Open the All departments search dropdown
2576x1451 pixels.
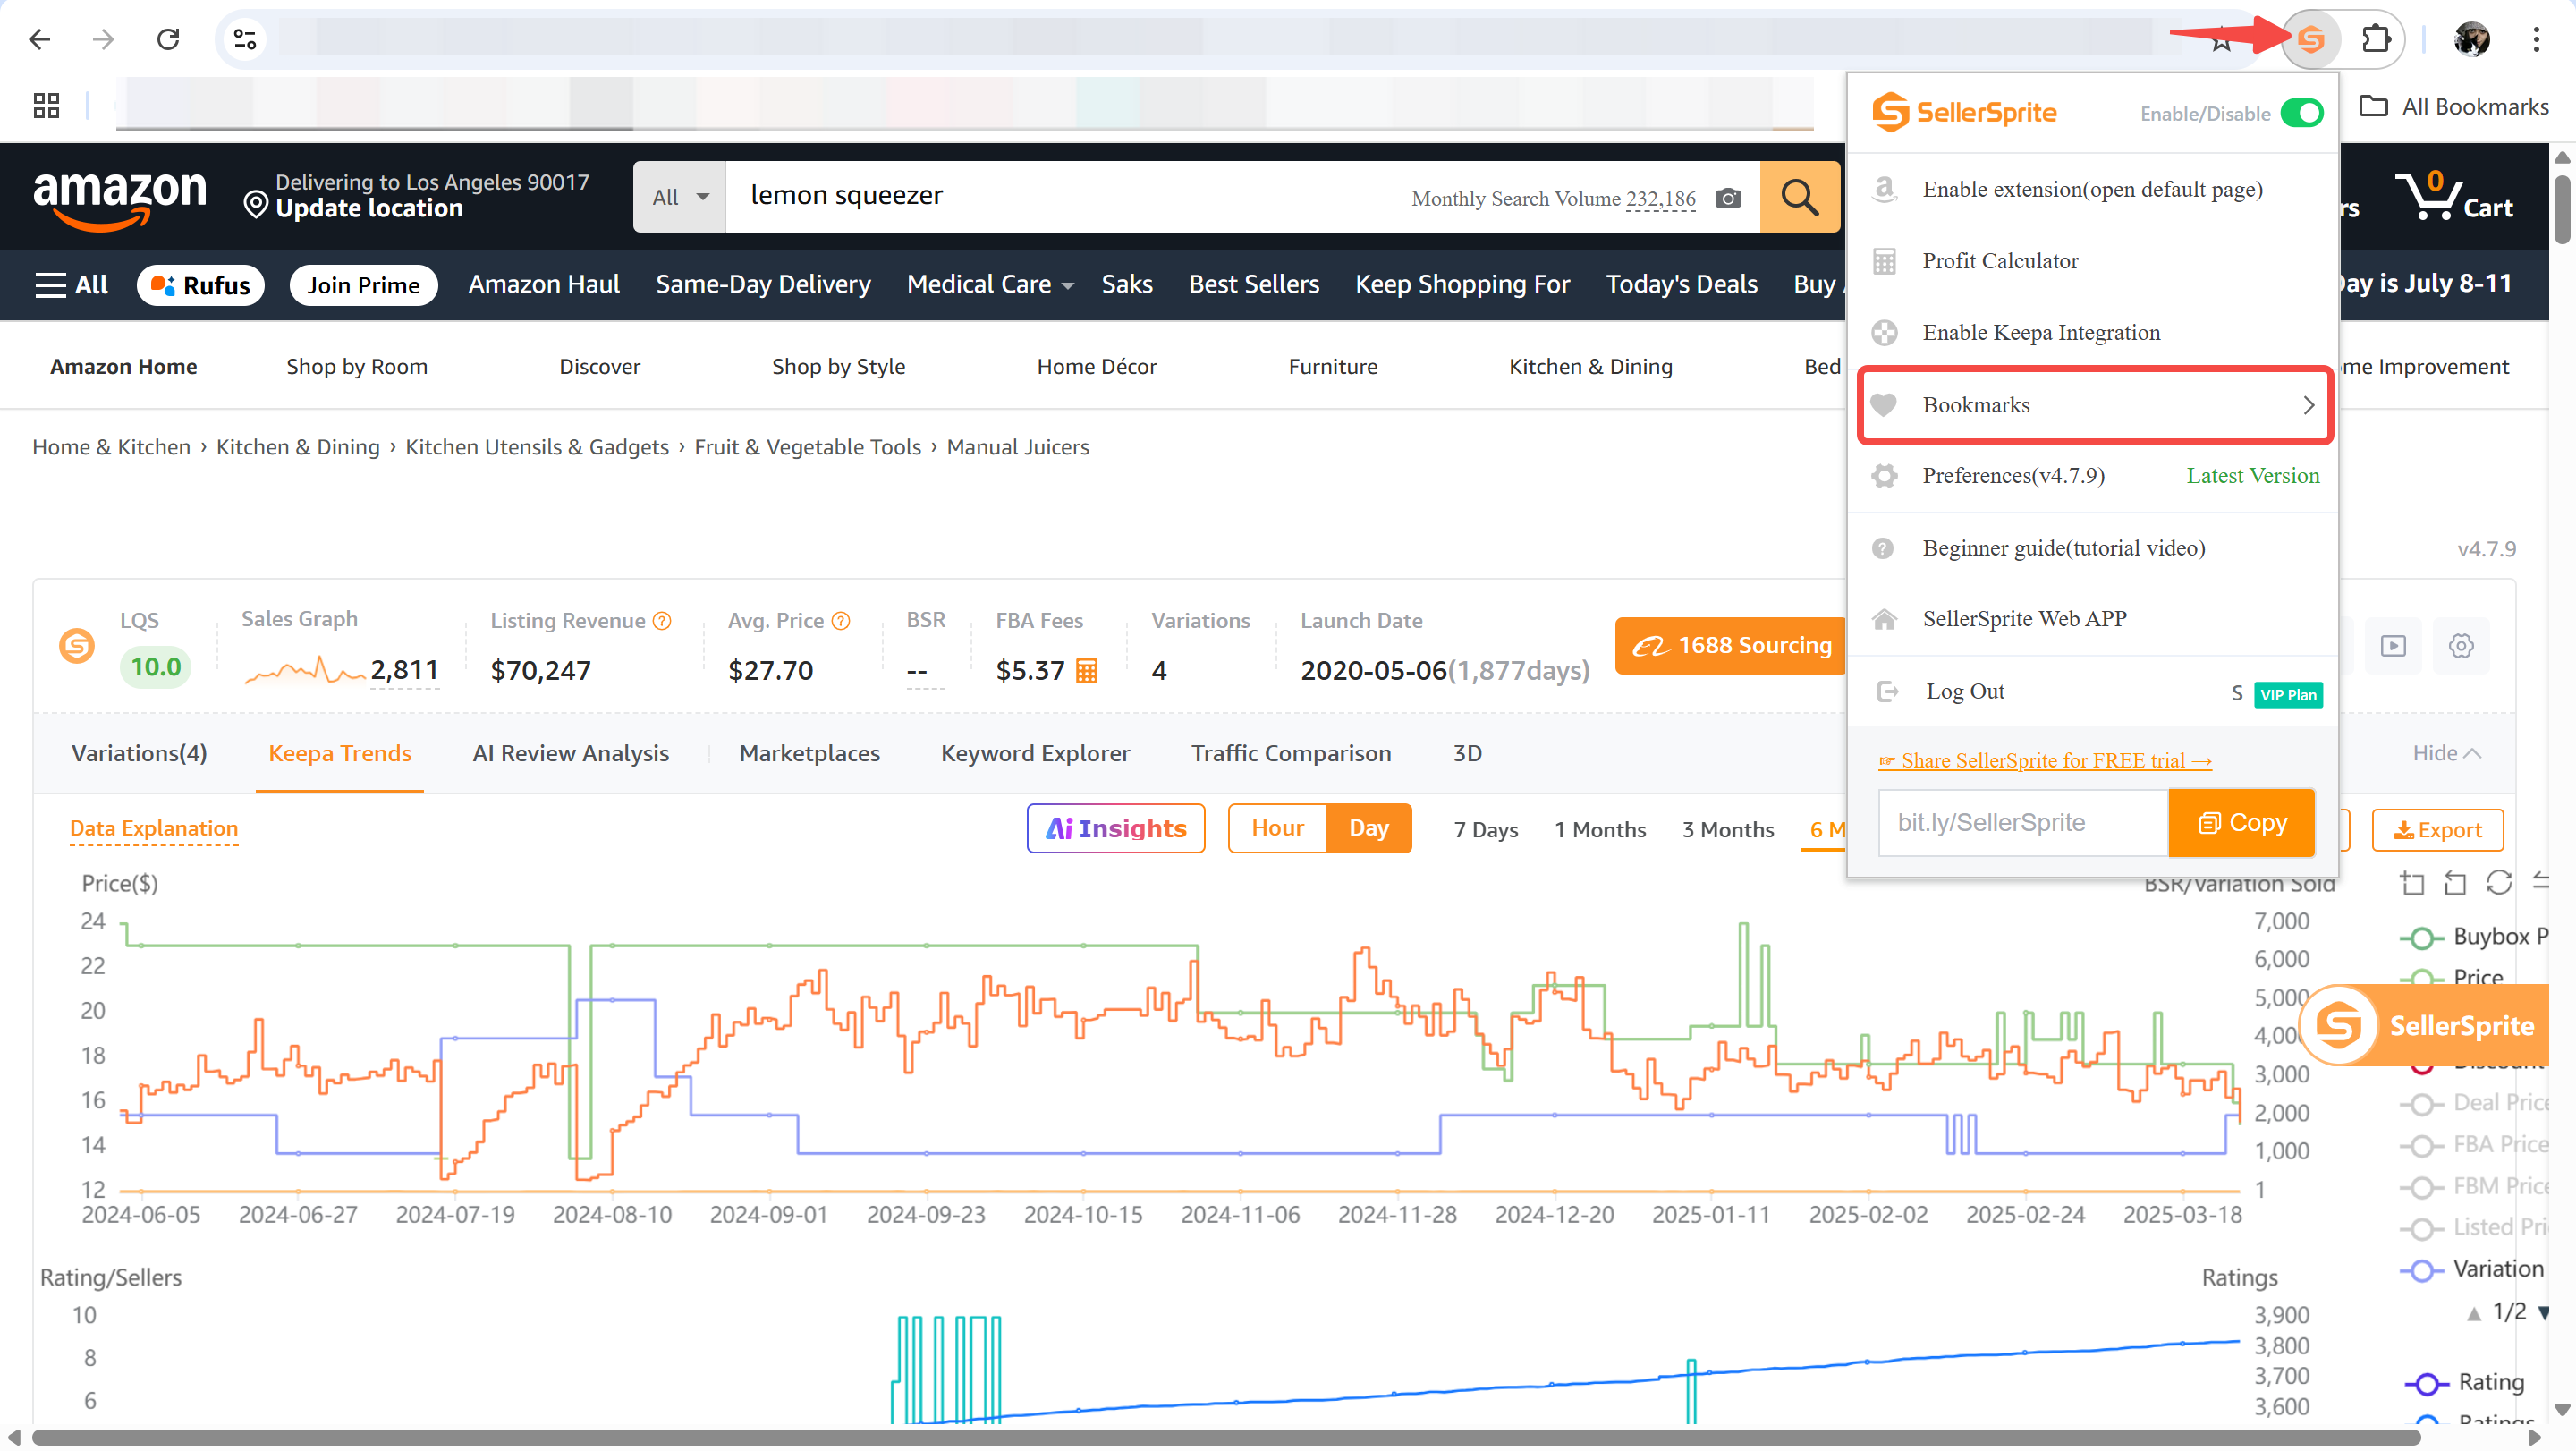679,197
